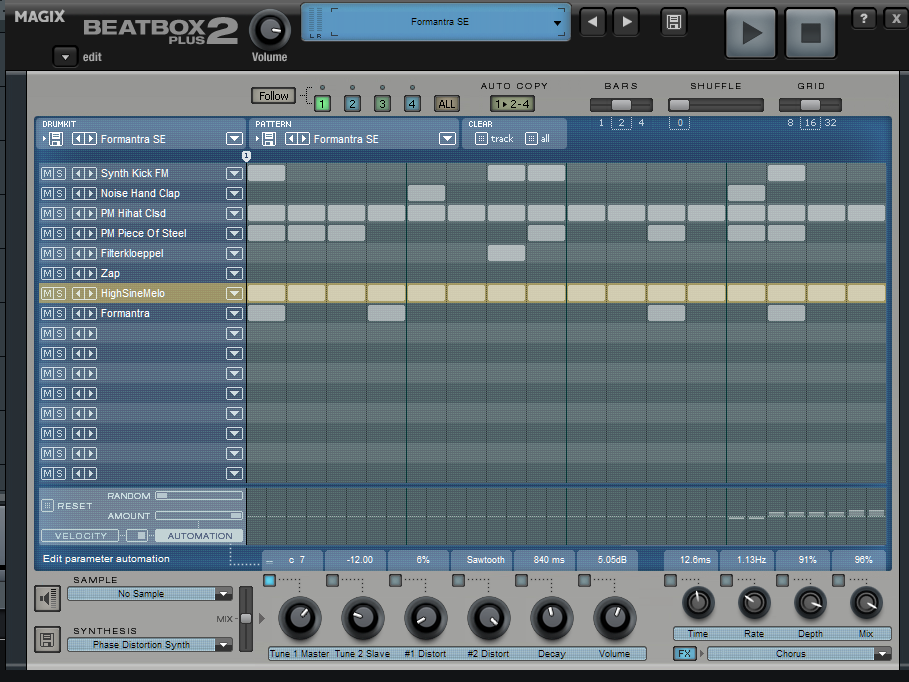Open the No Sample dropdown
This screenshot has height=682, width=909.
point(223,594)
